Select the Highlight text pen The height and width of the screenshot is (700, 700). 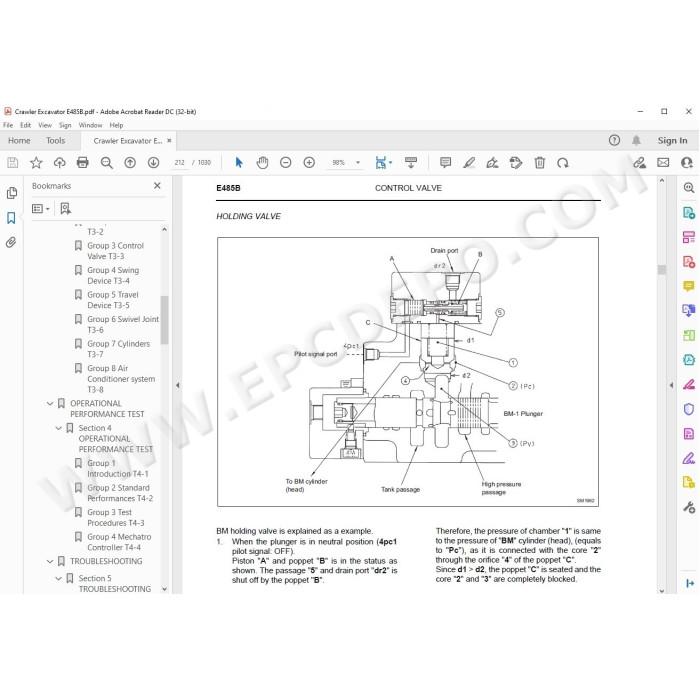pos(469,163)
